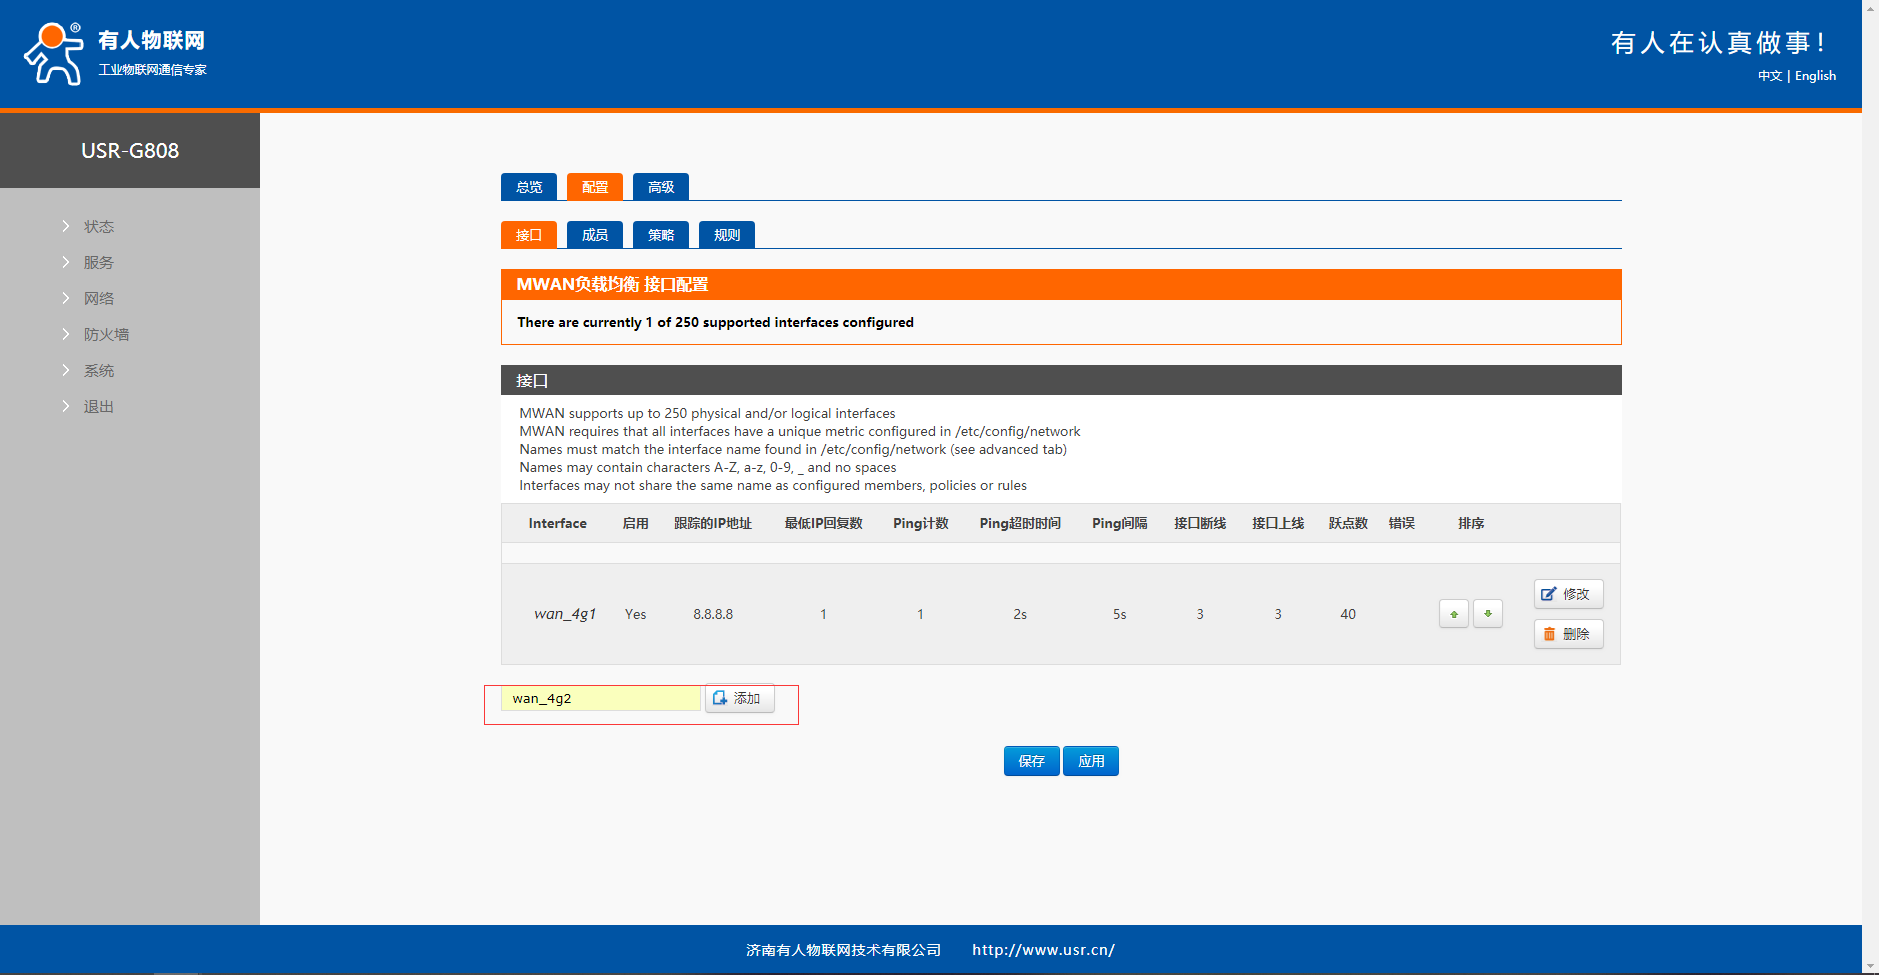Go to the 策略 policy sub-tab
Screen dimensions: 1879x975
tap(660, 235)
